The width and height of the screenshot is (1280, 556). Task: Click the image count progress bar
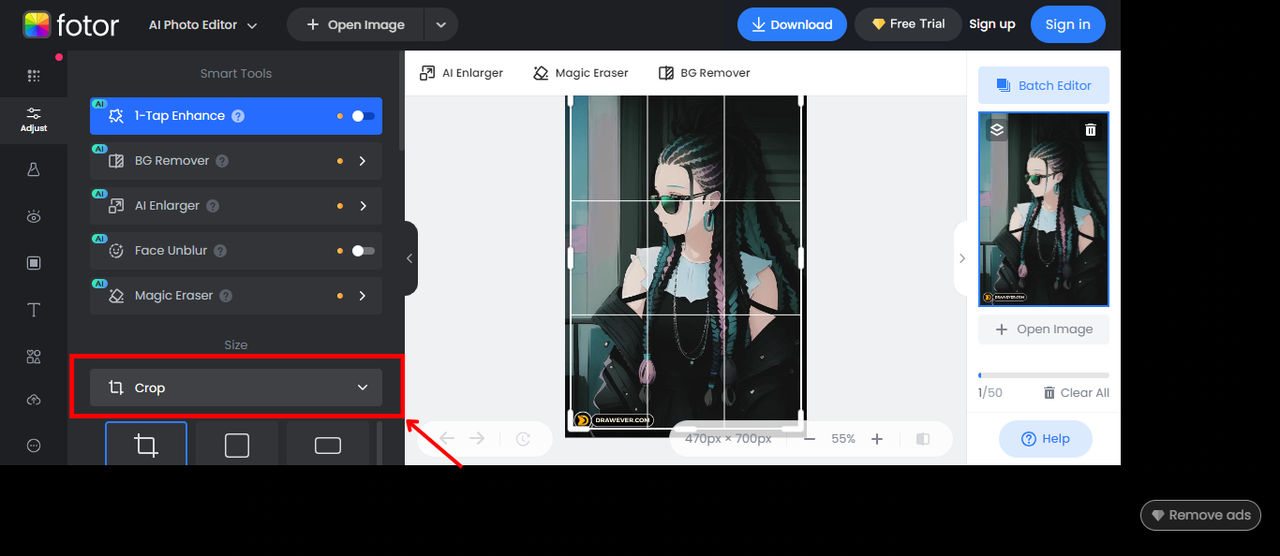pyautogui.click(x=1044, y=375)
